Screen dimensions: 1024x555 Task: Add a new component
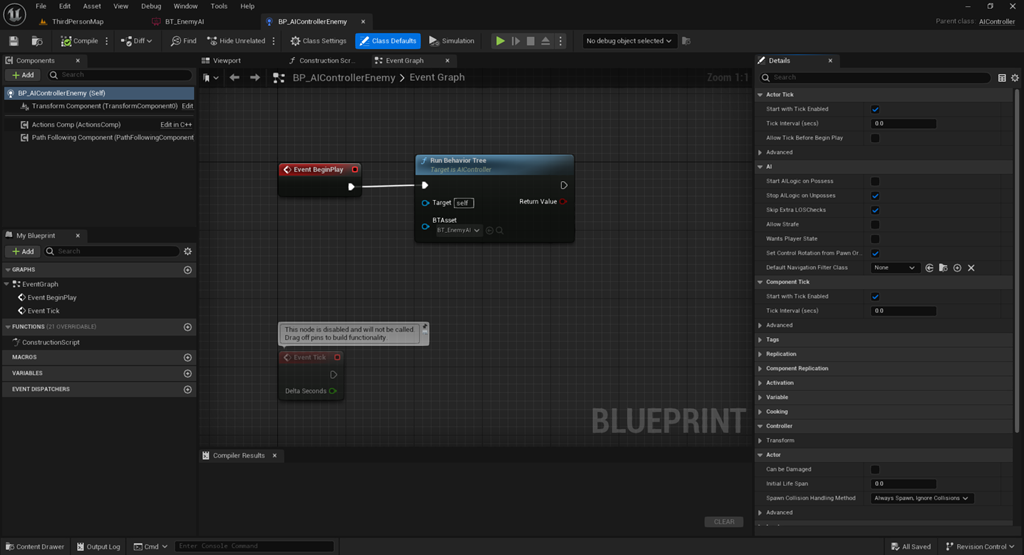click(x=23, y=75)
